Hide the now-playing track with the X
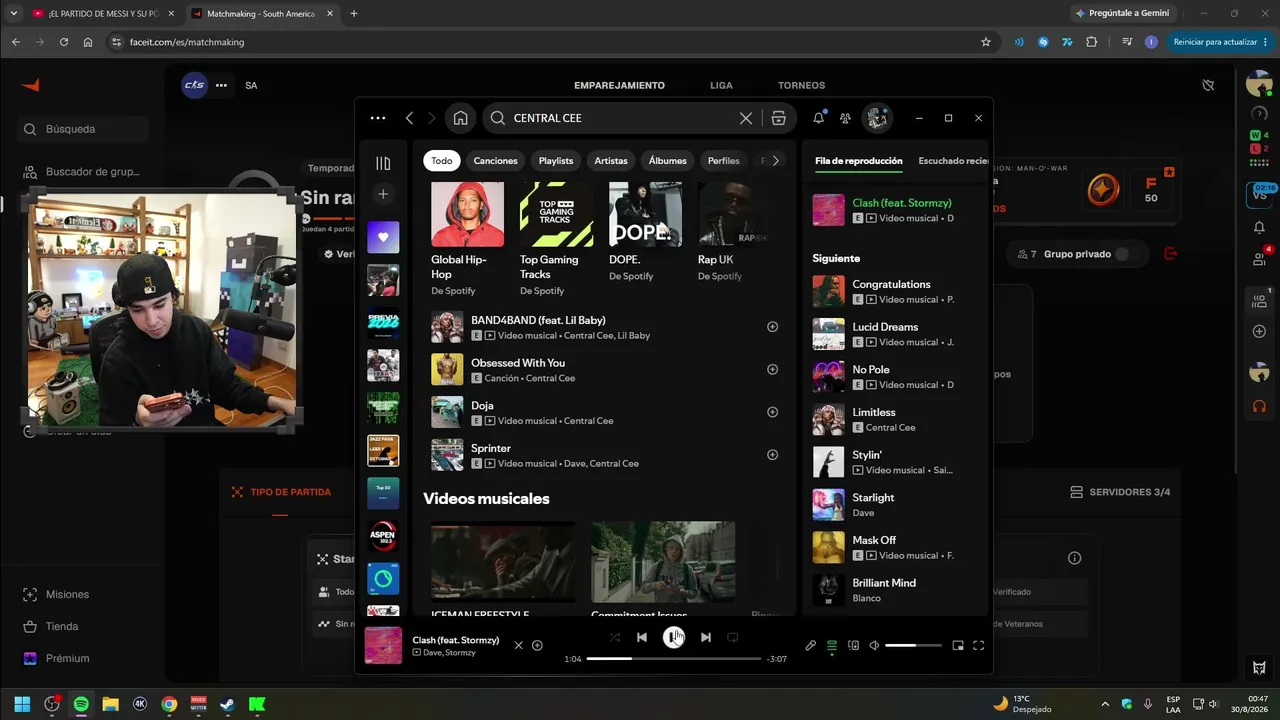1280x720 pixels. (518, 646)
